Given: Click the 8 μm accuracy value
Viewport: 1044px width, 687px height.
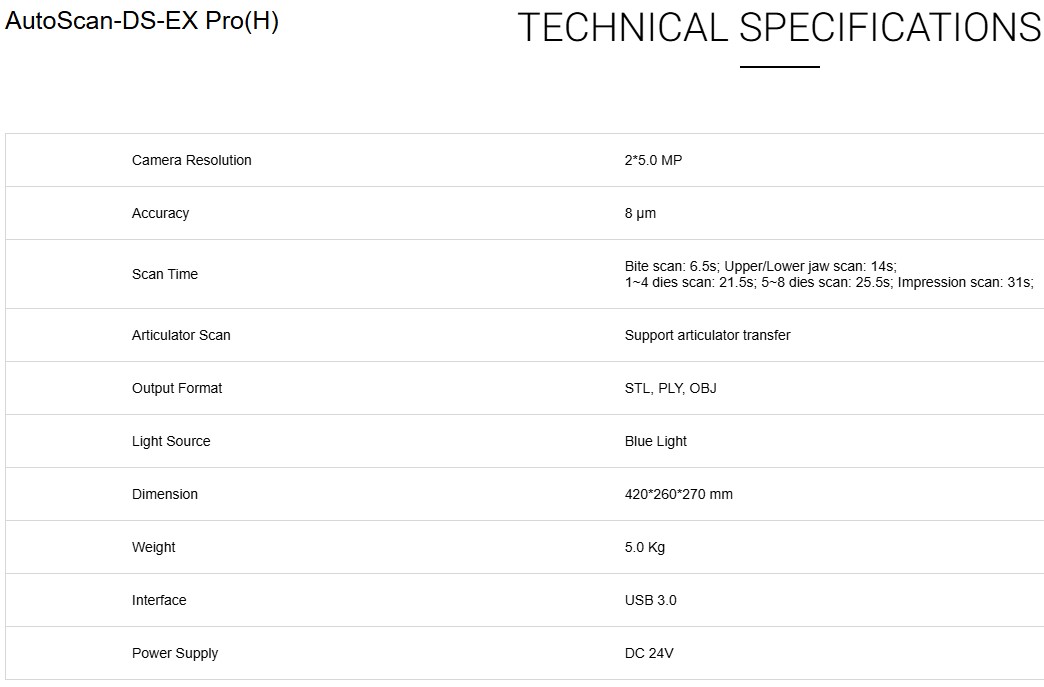Looking at the screenshot, I should (x=640, y=213).
